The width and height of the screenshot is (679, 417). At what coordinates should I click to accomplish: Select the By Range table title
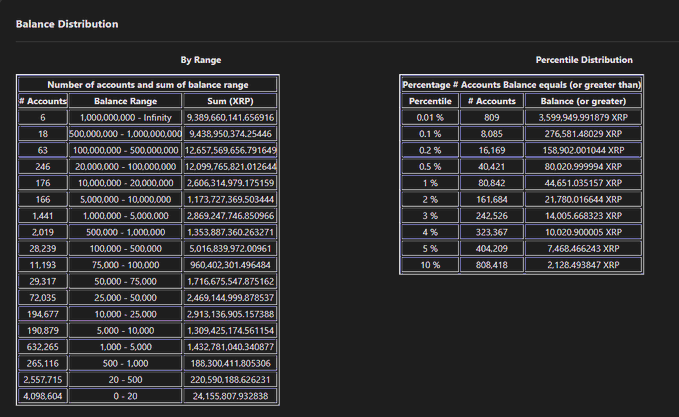pos(200,60)
